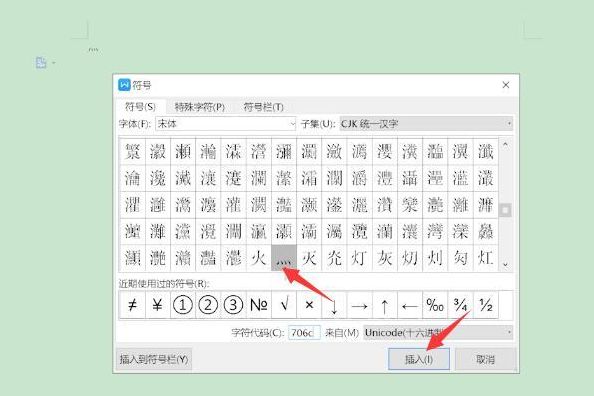Choose the per mille ‰ symbol
594x396 pixels.
pos(435,305)
